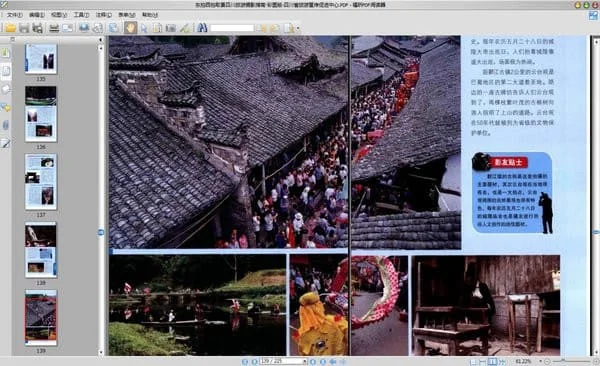Click inside the toolbar search field
Viewport: 600px width, 366px height.
[x=232, y=28]
